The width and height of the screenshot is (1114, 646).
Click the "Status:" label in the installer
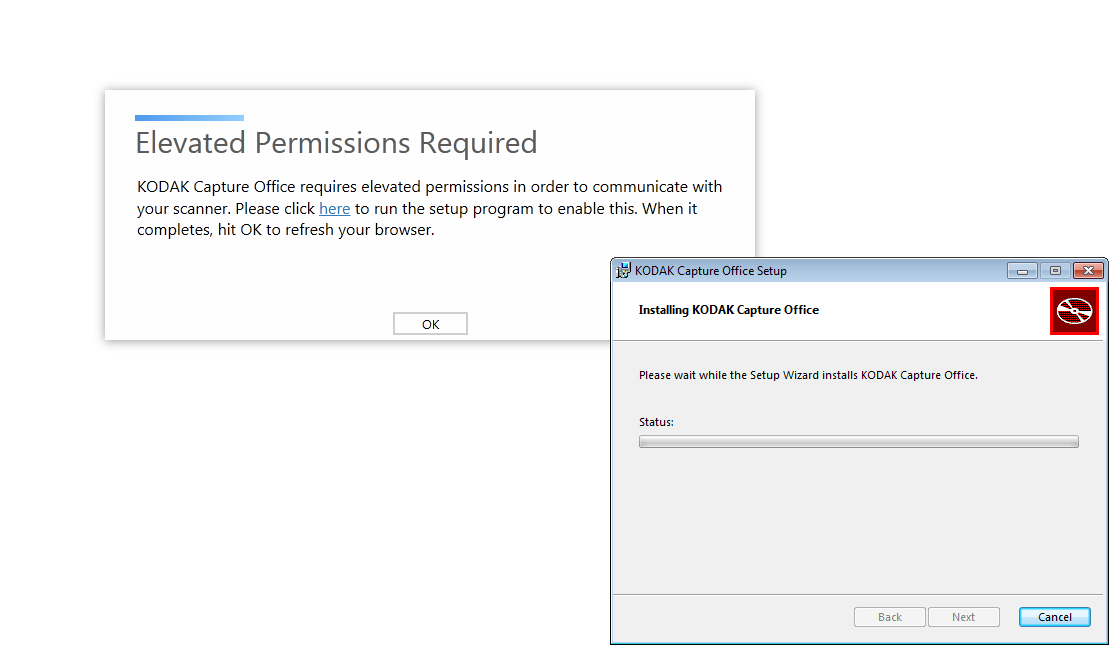pyautogui.click(x=656, y=422)
